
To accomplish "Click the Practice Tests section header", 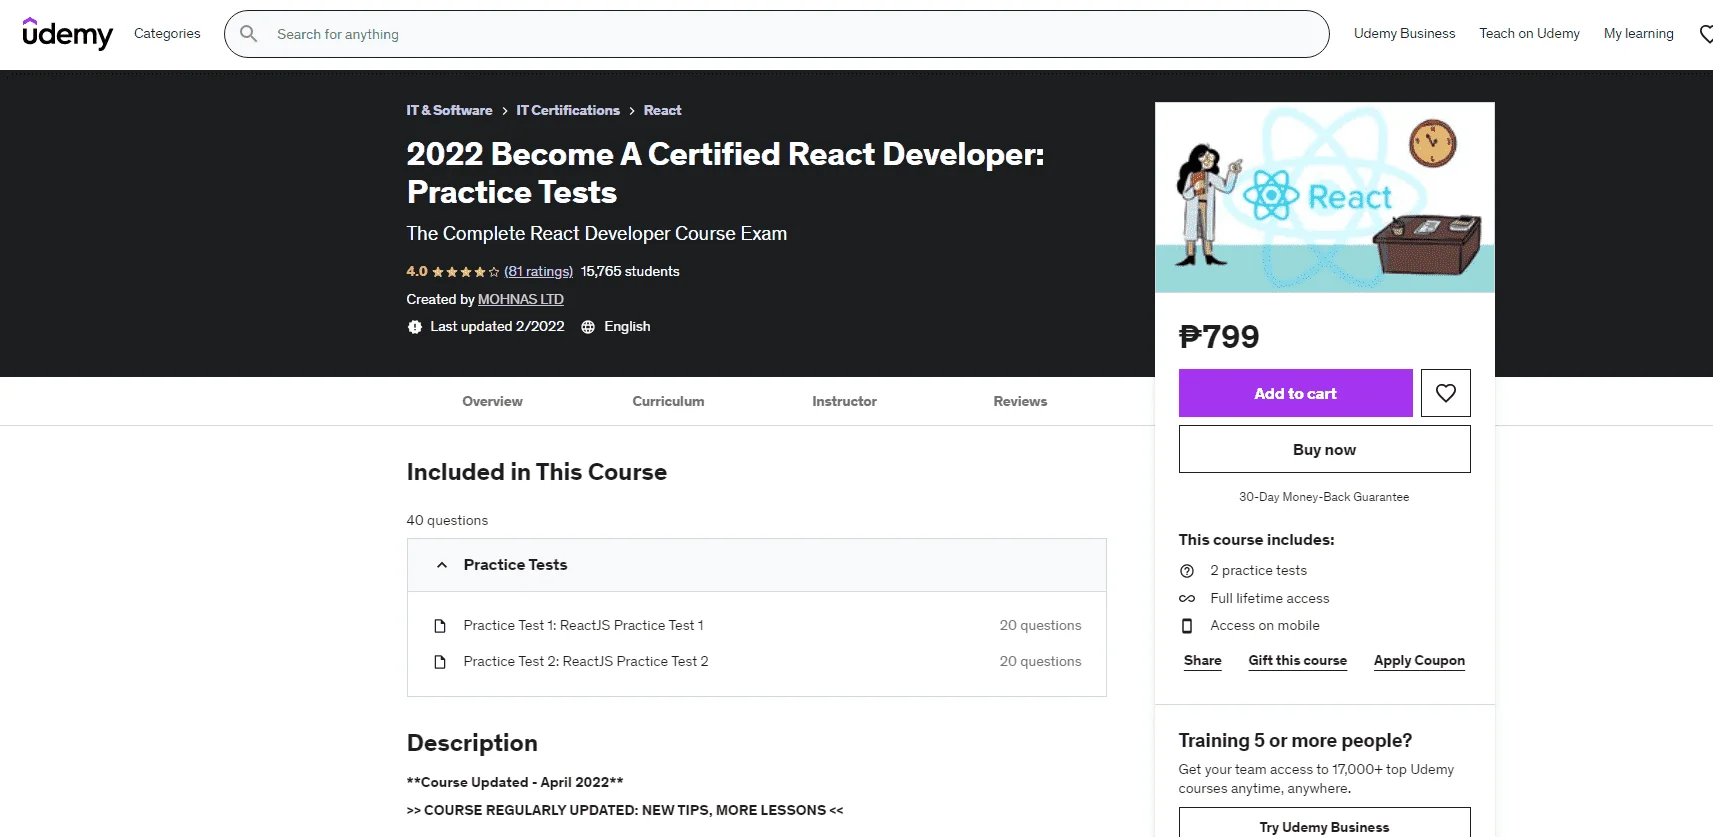I will [x=756, y=565].
